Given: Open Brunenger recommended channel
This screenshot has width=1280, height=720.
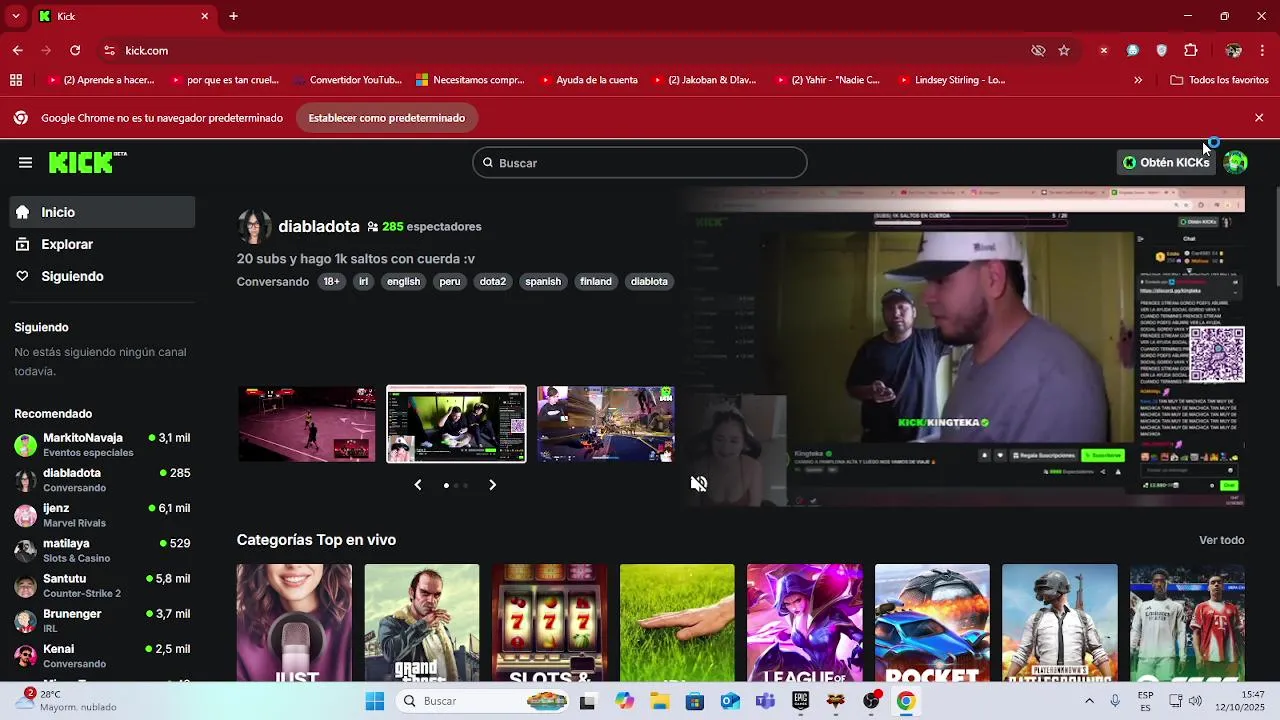Looking at the screenshot, I should (102, 620).
